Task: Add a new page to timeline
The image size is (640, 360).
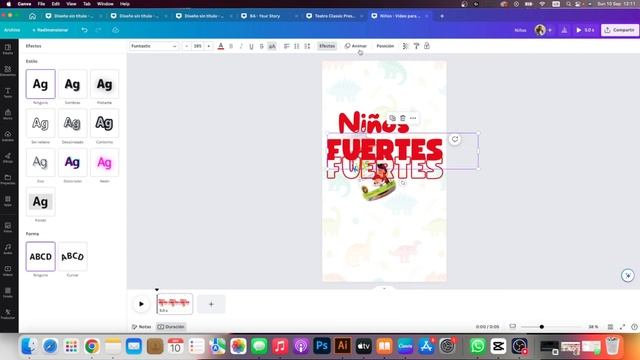Action: (x=211, y=304)
